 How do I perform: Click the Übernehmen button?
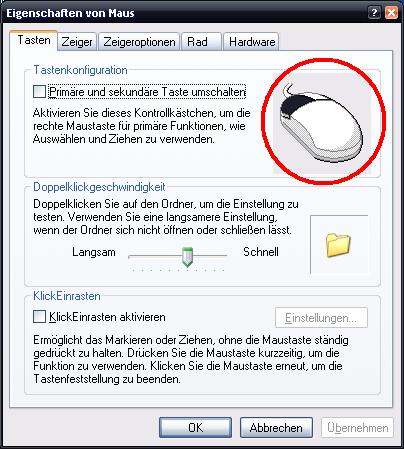pyautogui.click(x=357, y=428)
